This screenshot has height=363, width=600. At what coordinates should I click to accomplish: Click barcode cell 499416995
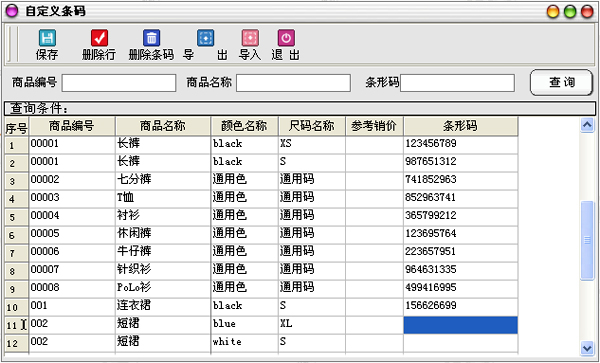(460, 289)
